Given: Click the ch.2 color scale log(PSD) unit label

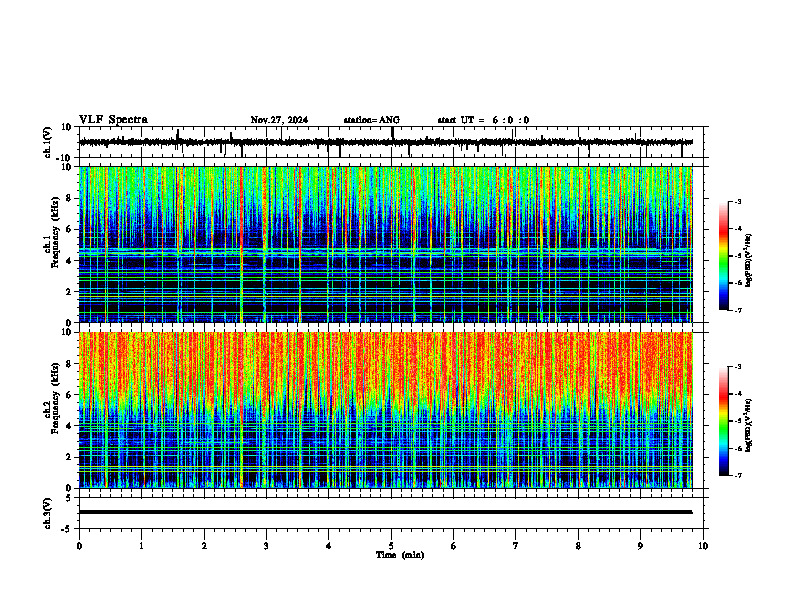Looking at the screenshot, I should (x=749, y=426).
